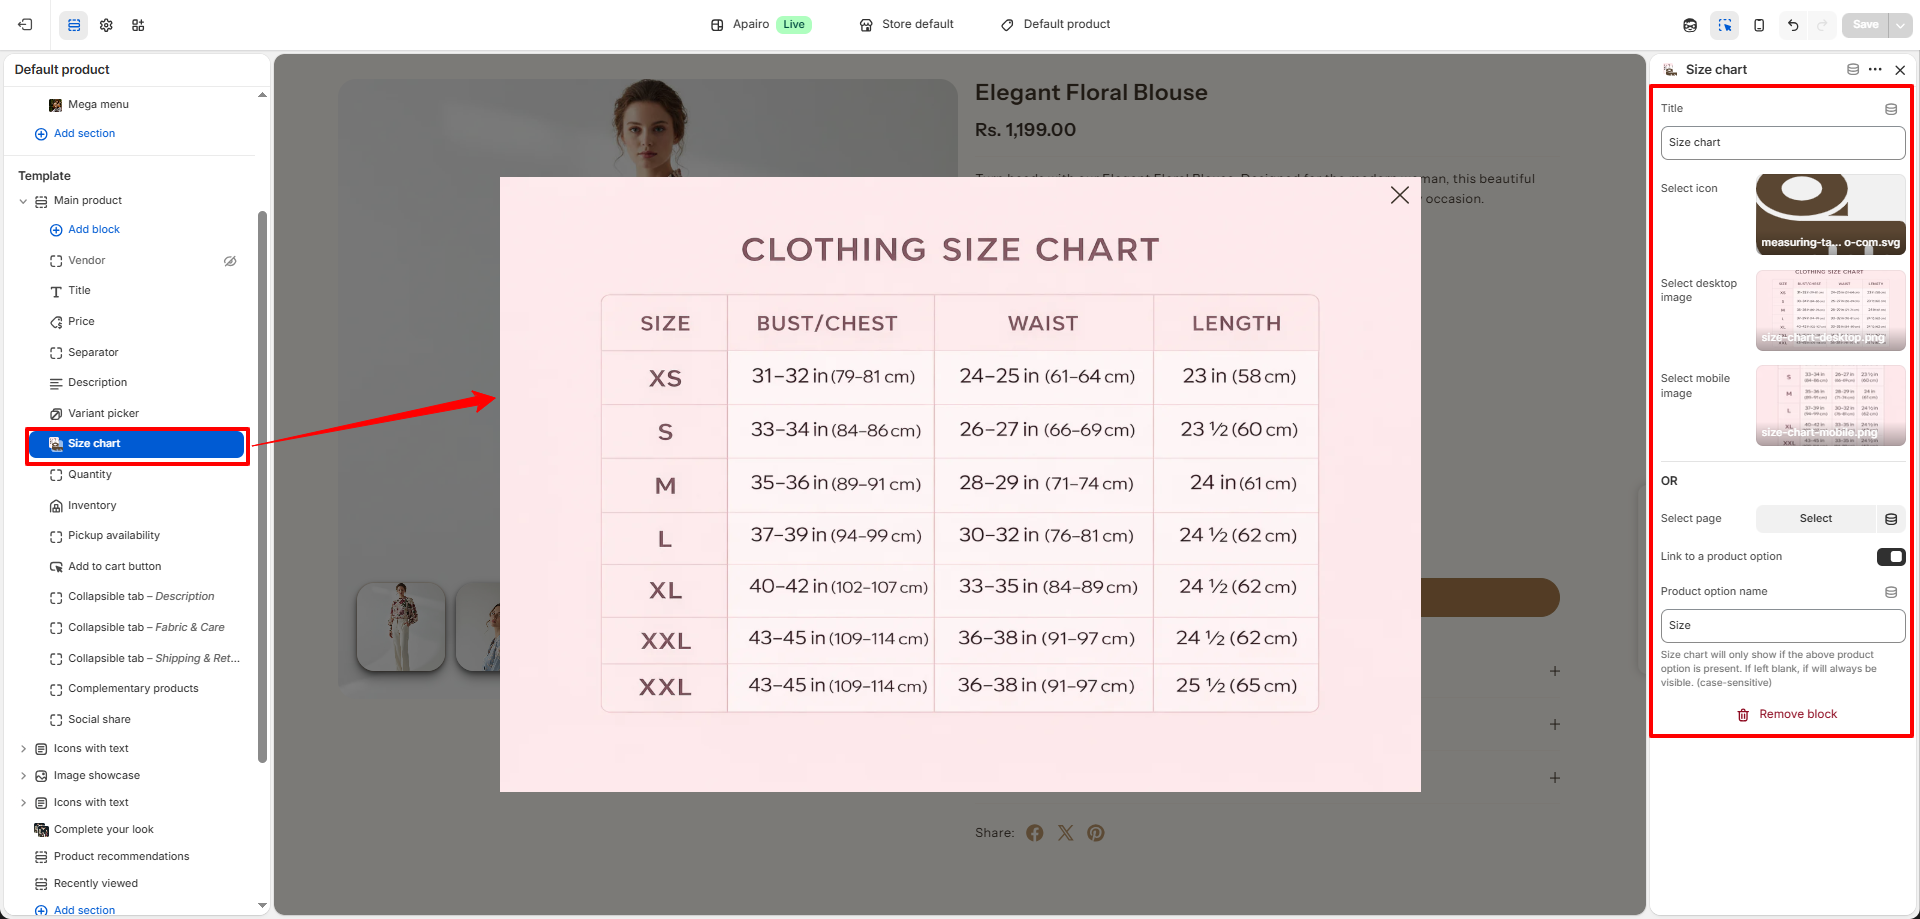Collapse the Main product section
Screen dimensions: 1920x919
point(23,201)
